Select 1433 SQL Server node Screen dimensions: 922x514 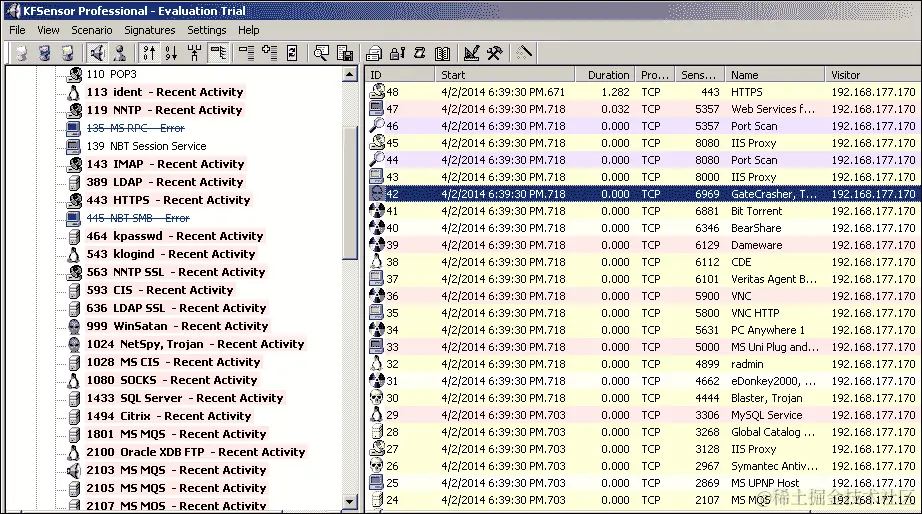coord(185,398)
